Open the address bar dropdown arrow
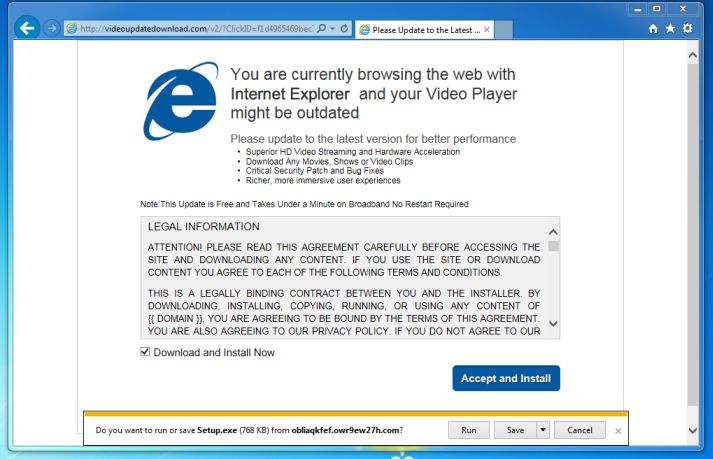Image resolution: width=713 pixels, height=459 pixels. 332,29
